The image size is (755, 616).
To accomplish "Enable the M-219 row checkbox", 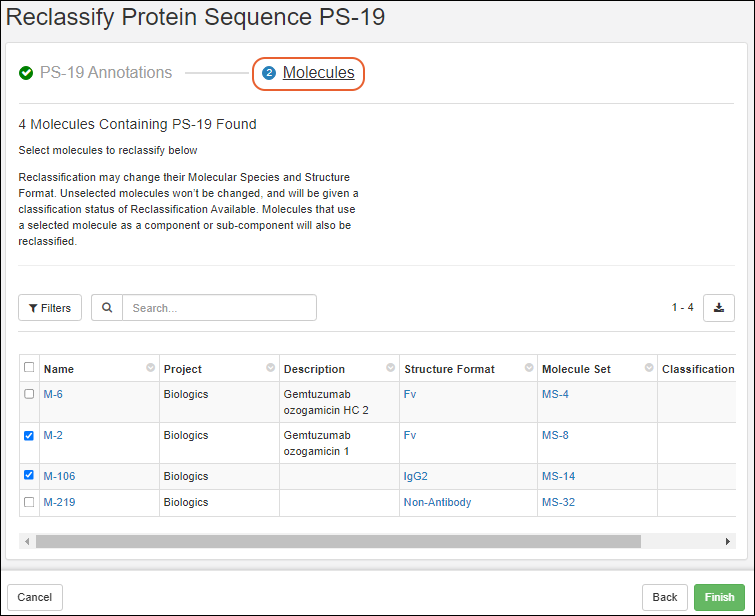I will click(x=29, y=502).
